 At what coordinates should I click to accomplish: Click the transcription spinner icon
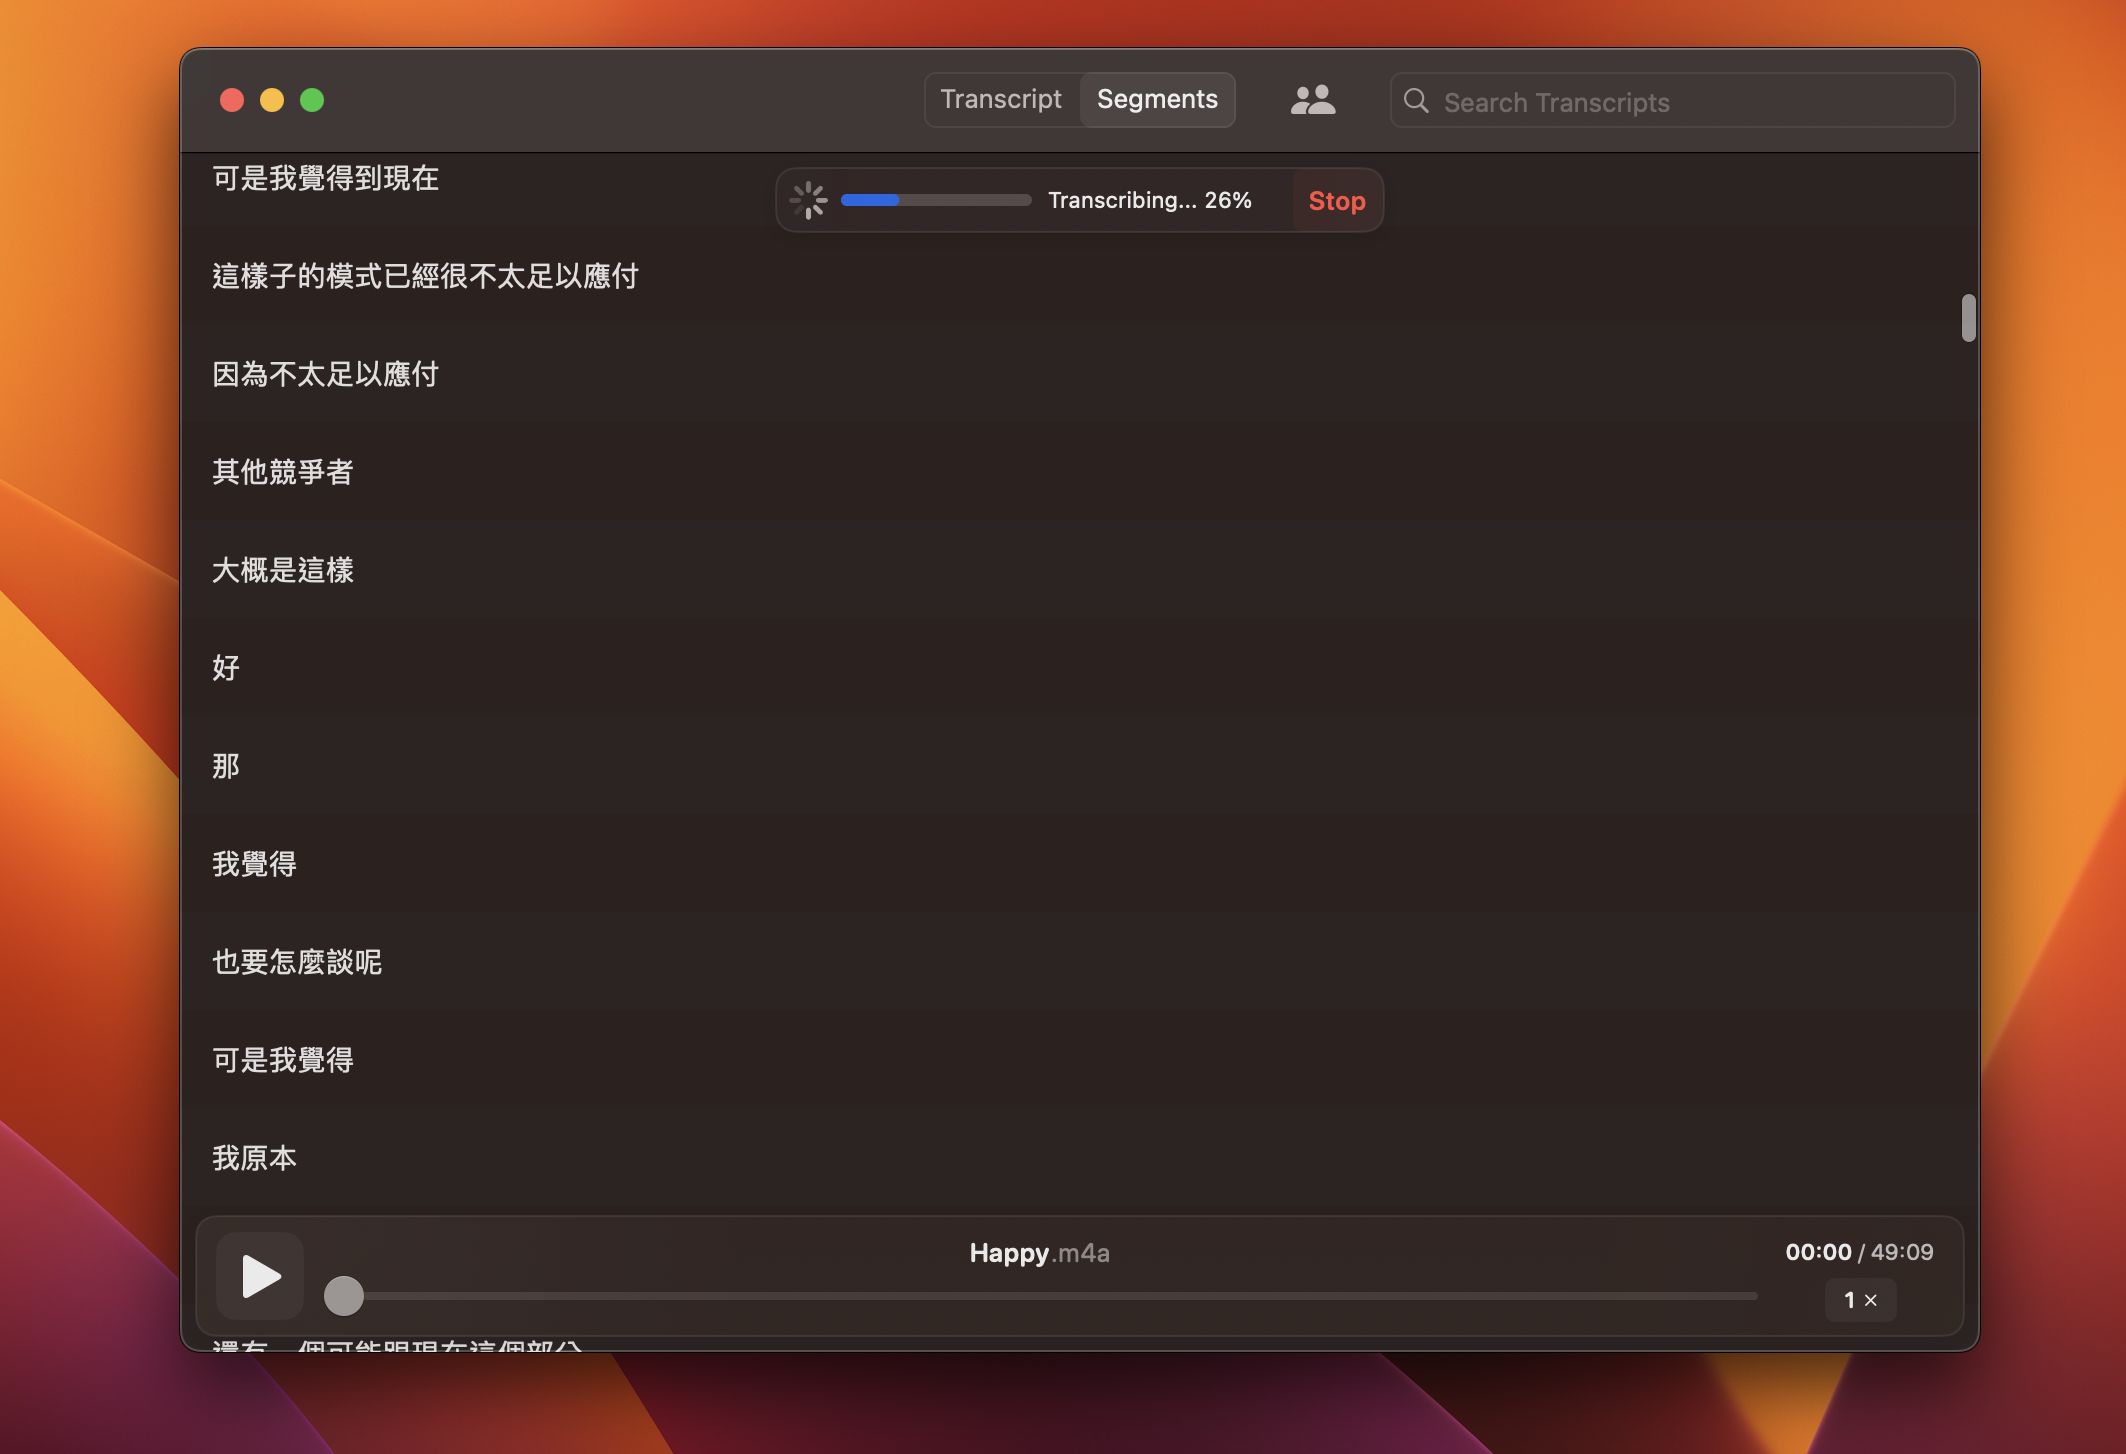(x=808, y=200)
